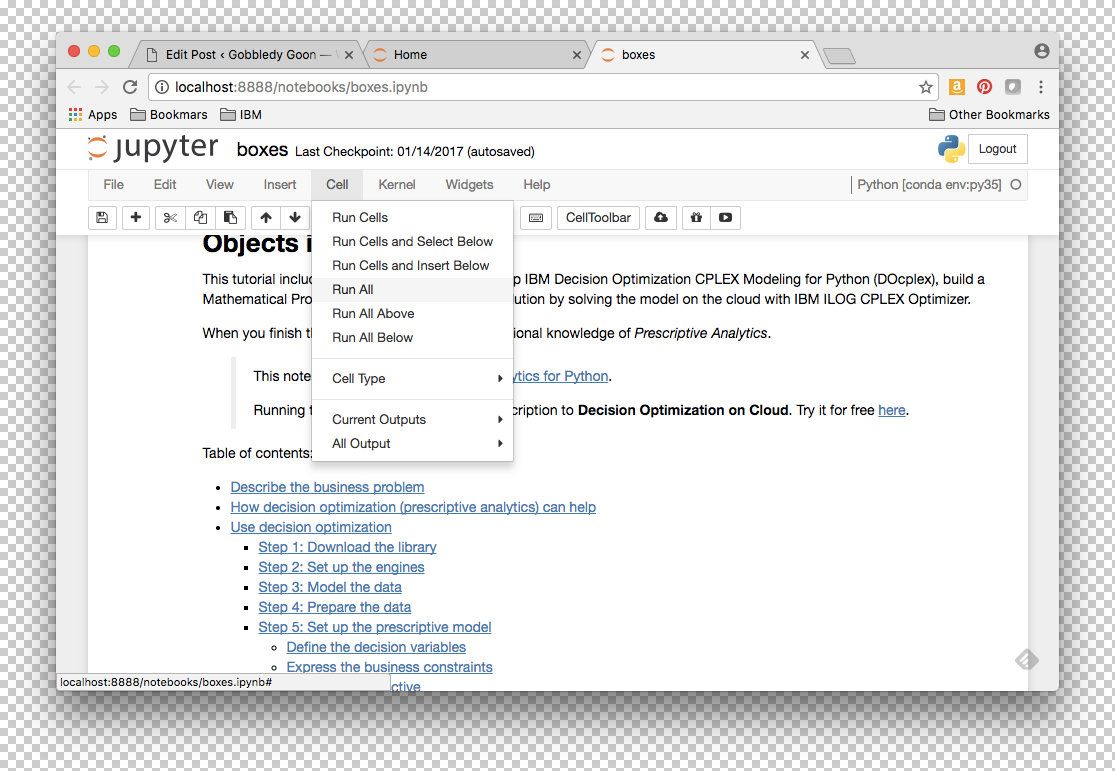
Task: Open the CellToolbar button
Action: coord(598,218)
